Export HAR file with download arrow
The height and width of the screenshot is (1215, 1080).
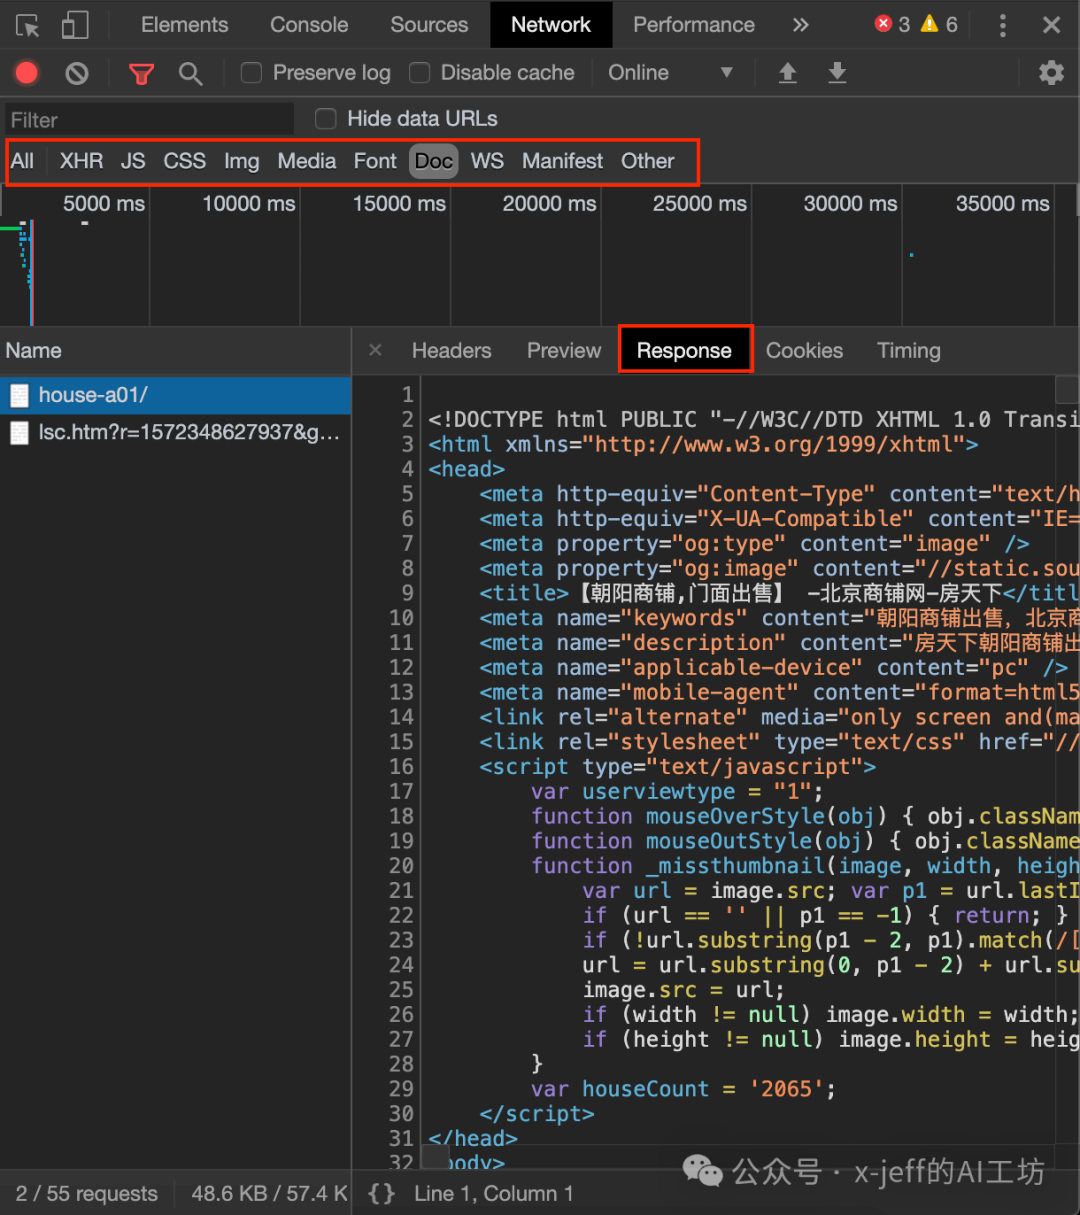pyautogui.click(x=838, y=73)
